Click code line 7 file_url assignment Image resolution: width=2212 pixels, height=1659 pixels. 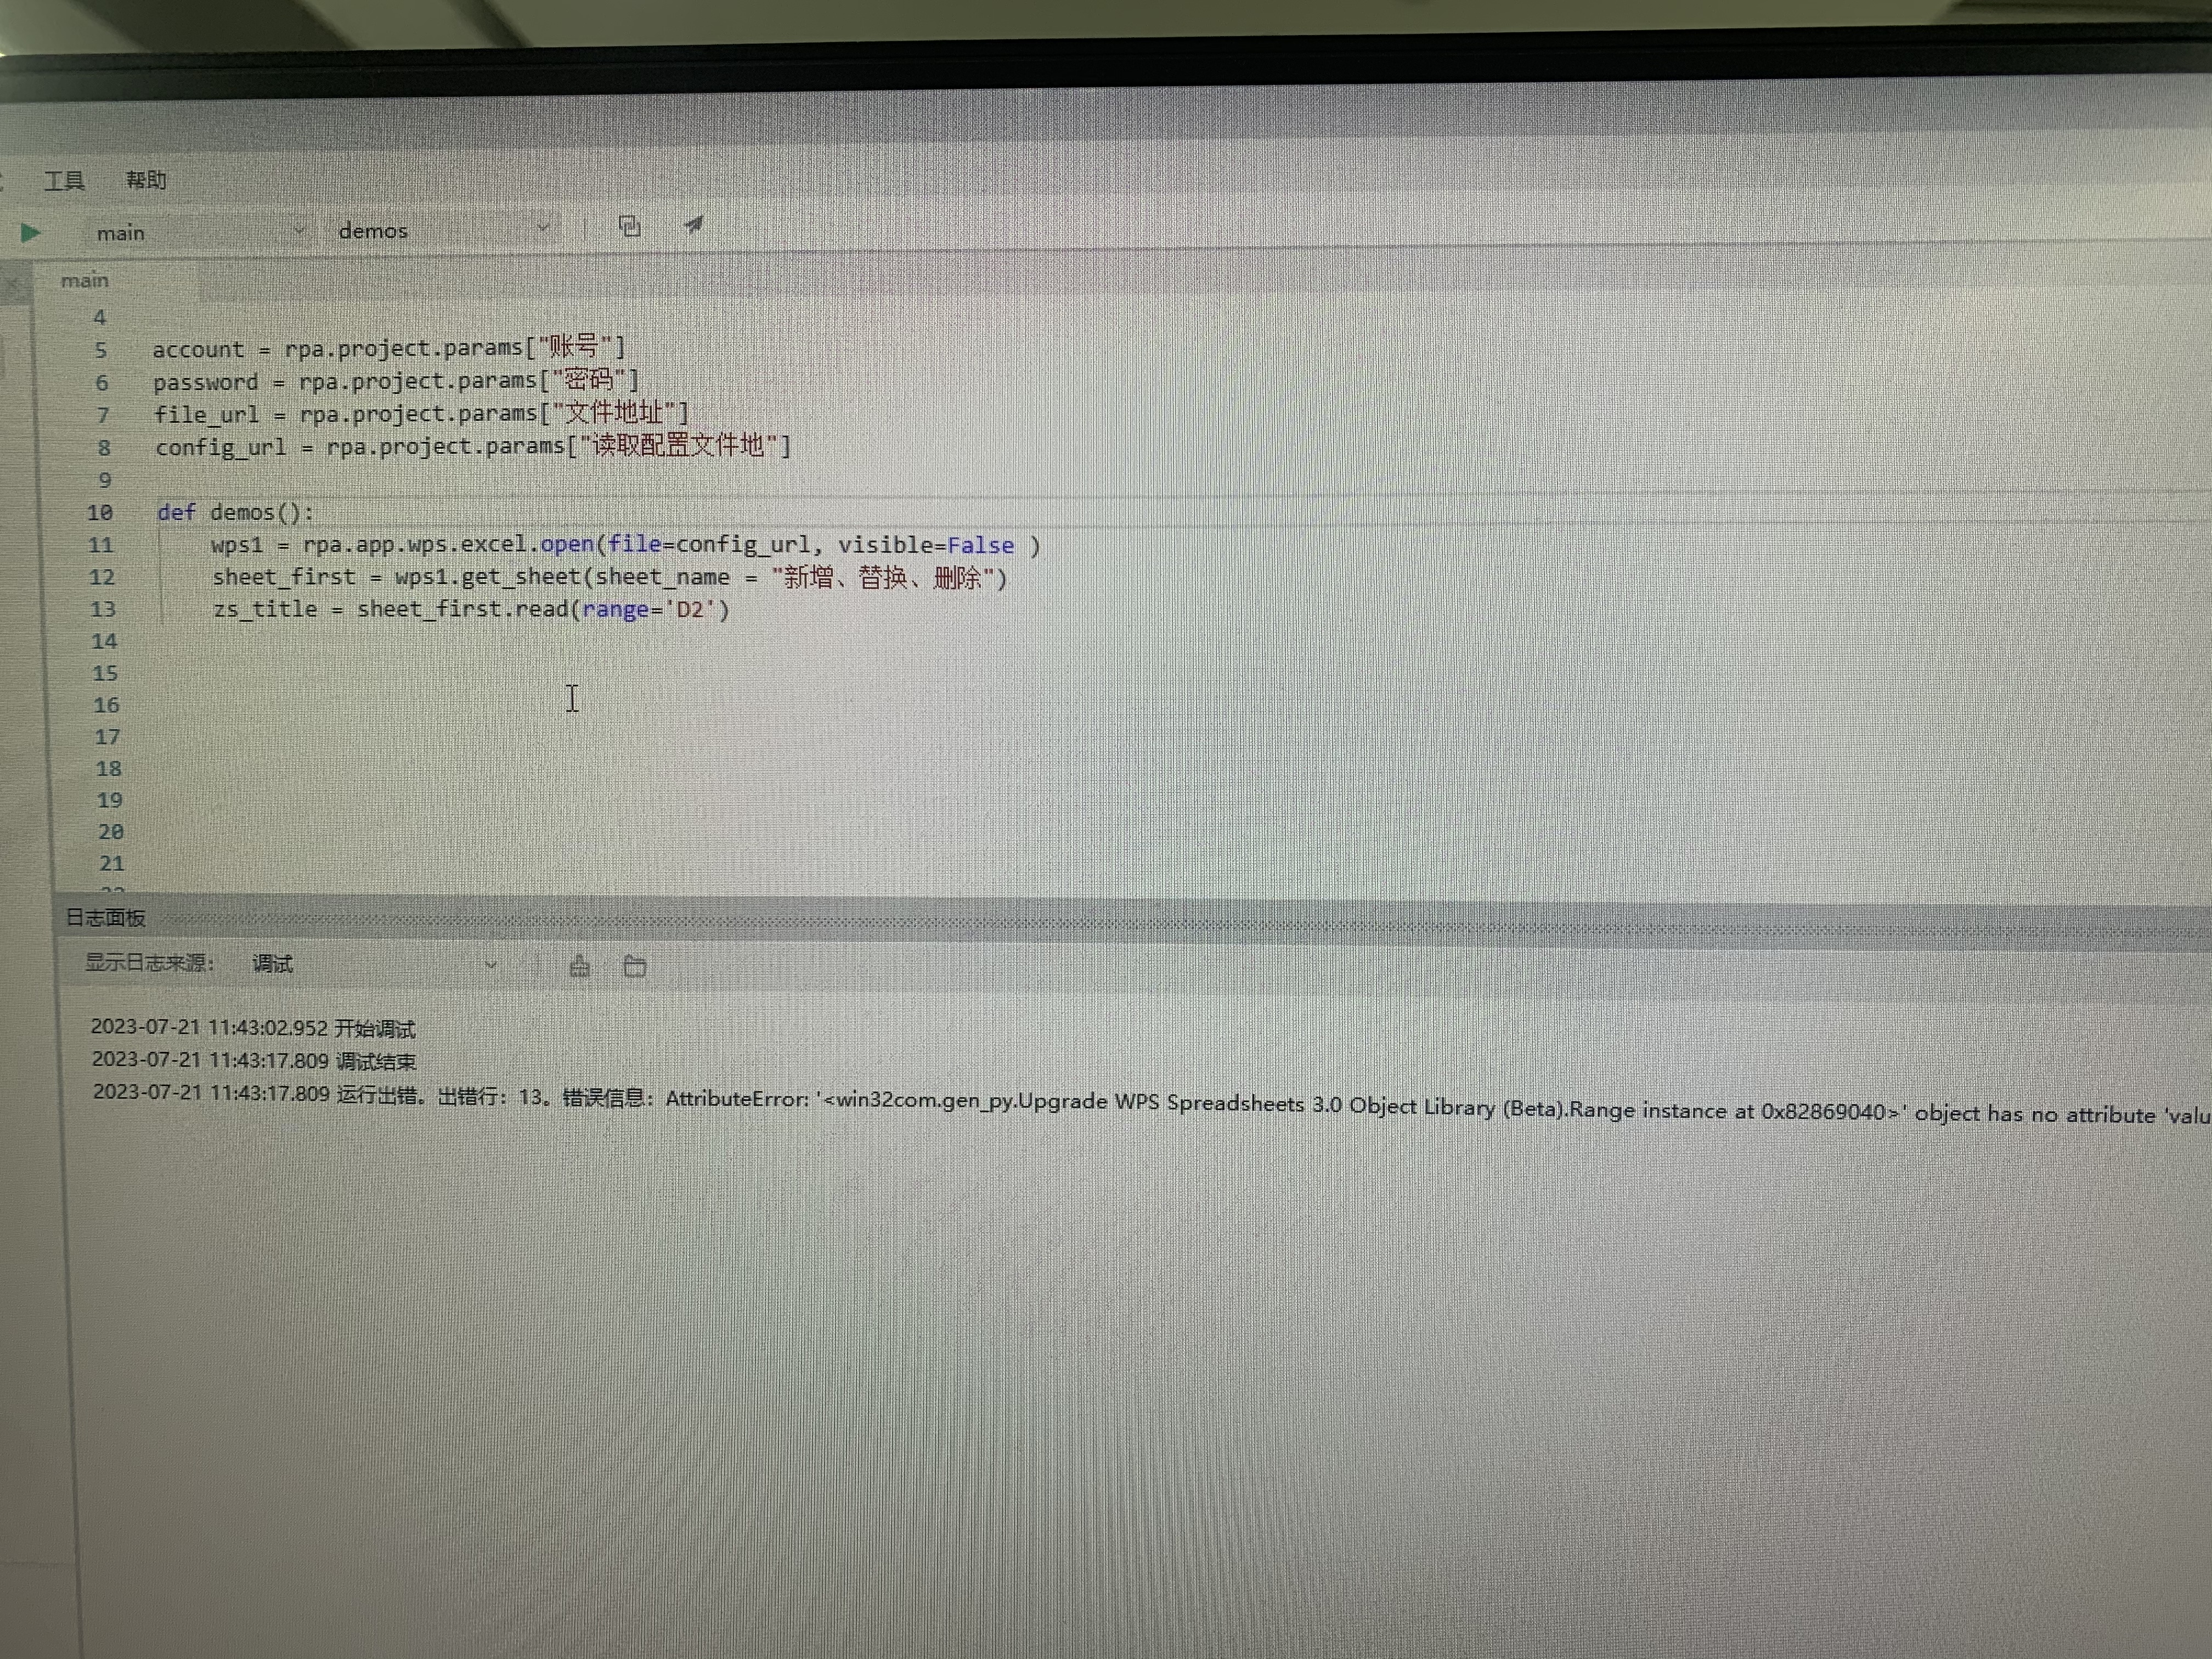click(x=421, y=412)
